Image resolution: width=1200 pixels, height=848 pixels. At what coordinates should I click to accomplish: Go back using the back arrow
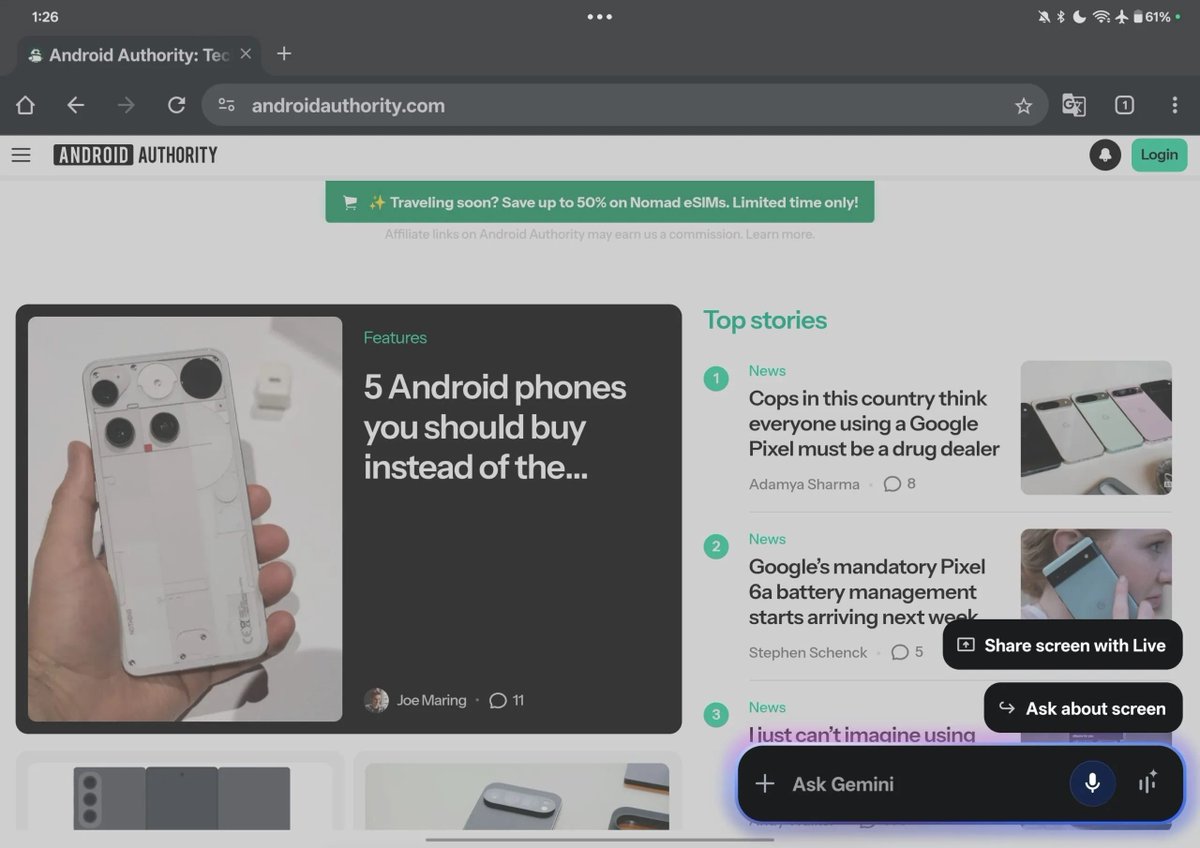point(76,105)
